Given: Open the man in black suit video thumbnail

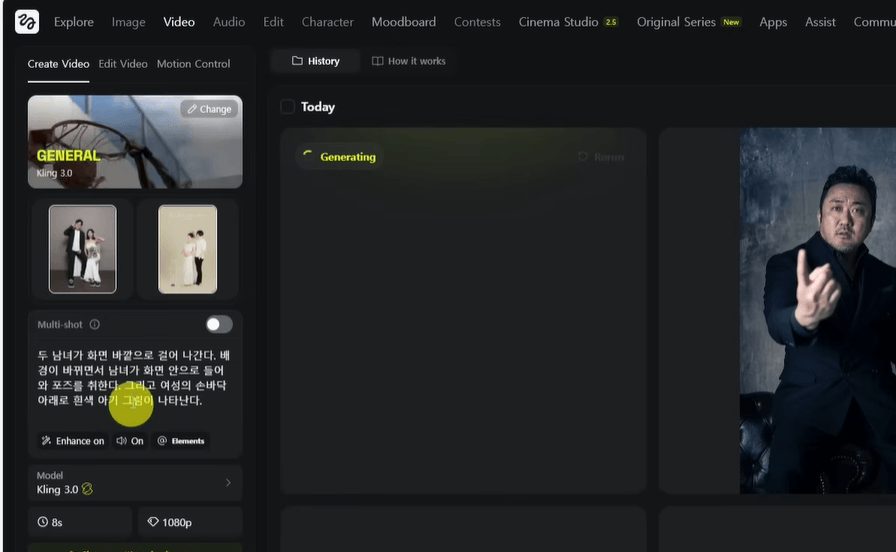Looking at the screenshot, I should [x=818, y=310].
